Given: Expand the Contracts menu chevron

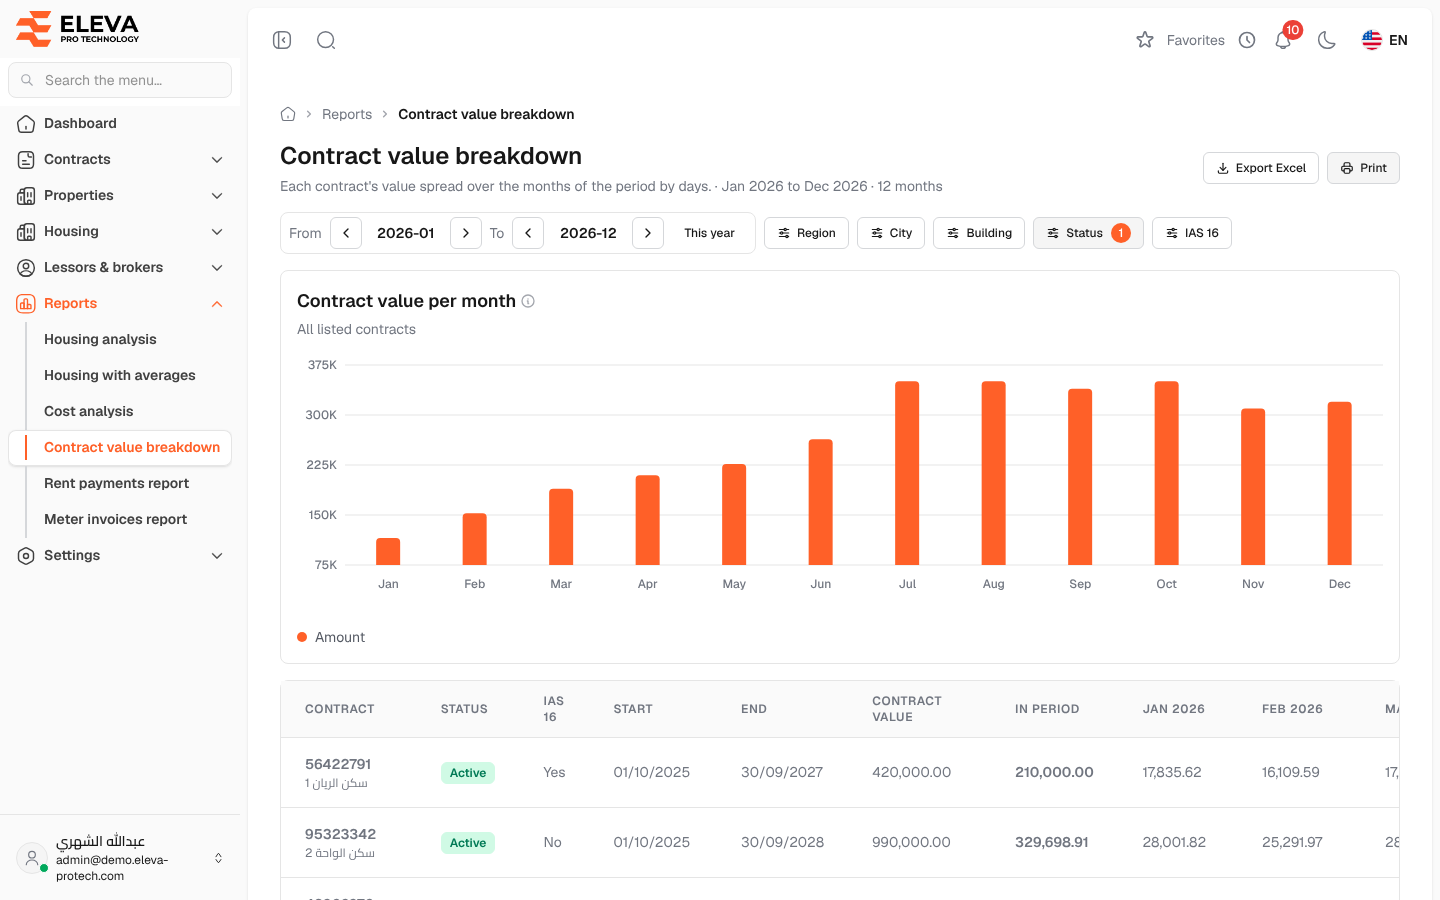Looking at the screenshot, I should 217,160.
